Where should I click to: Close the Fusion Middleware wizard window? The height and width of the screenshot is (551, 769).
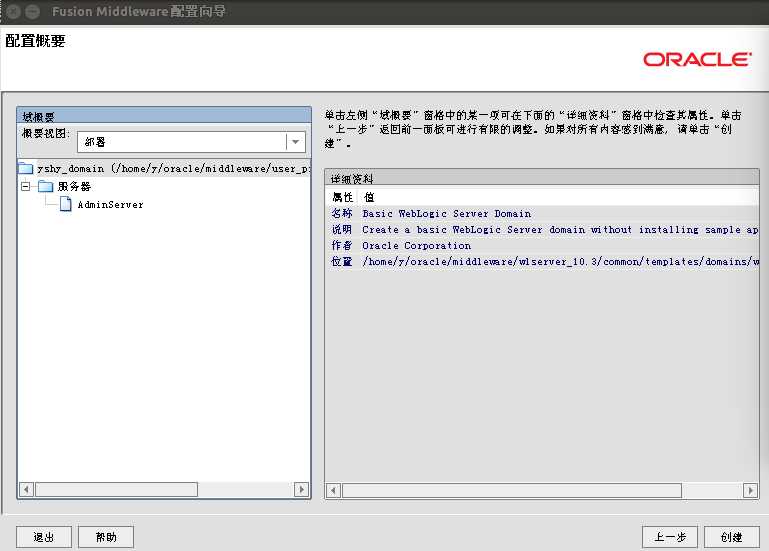13,11
